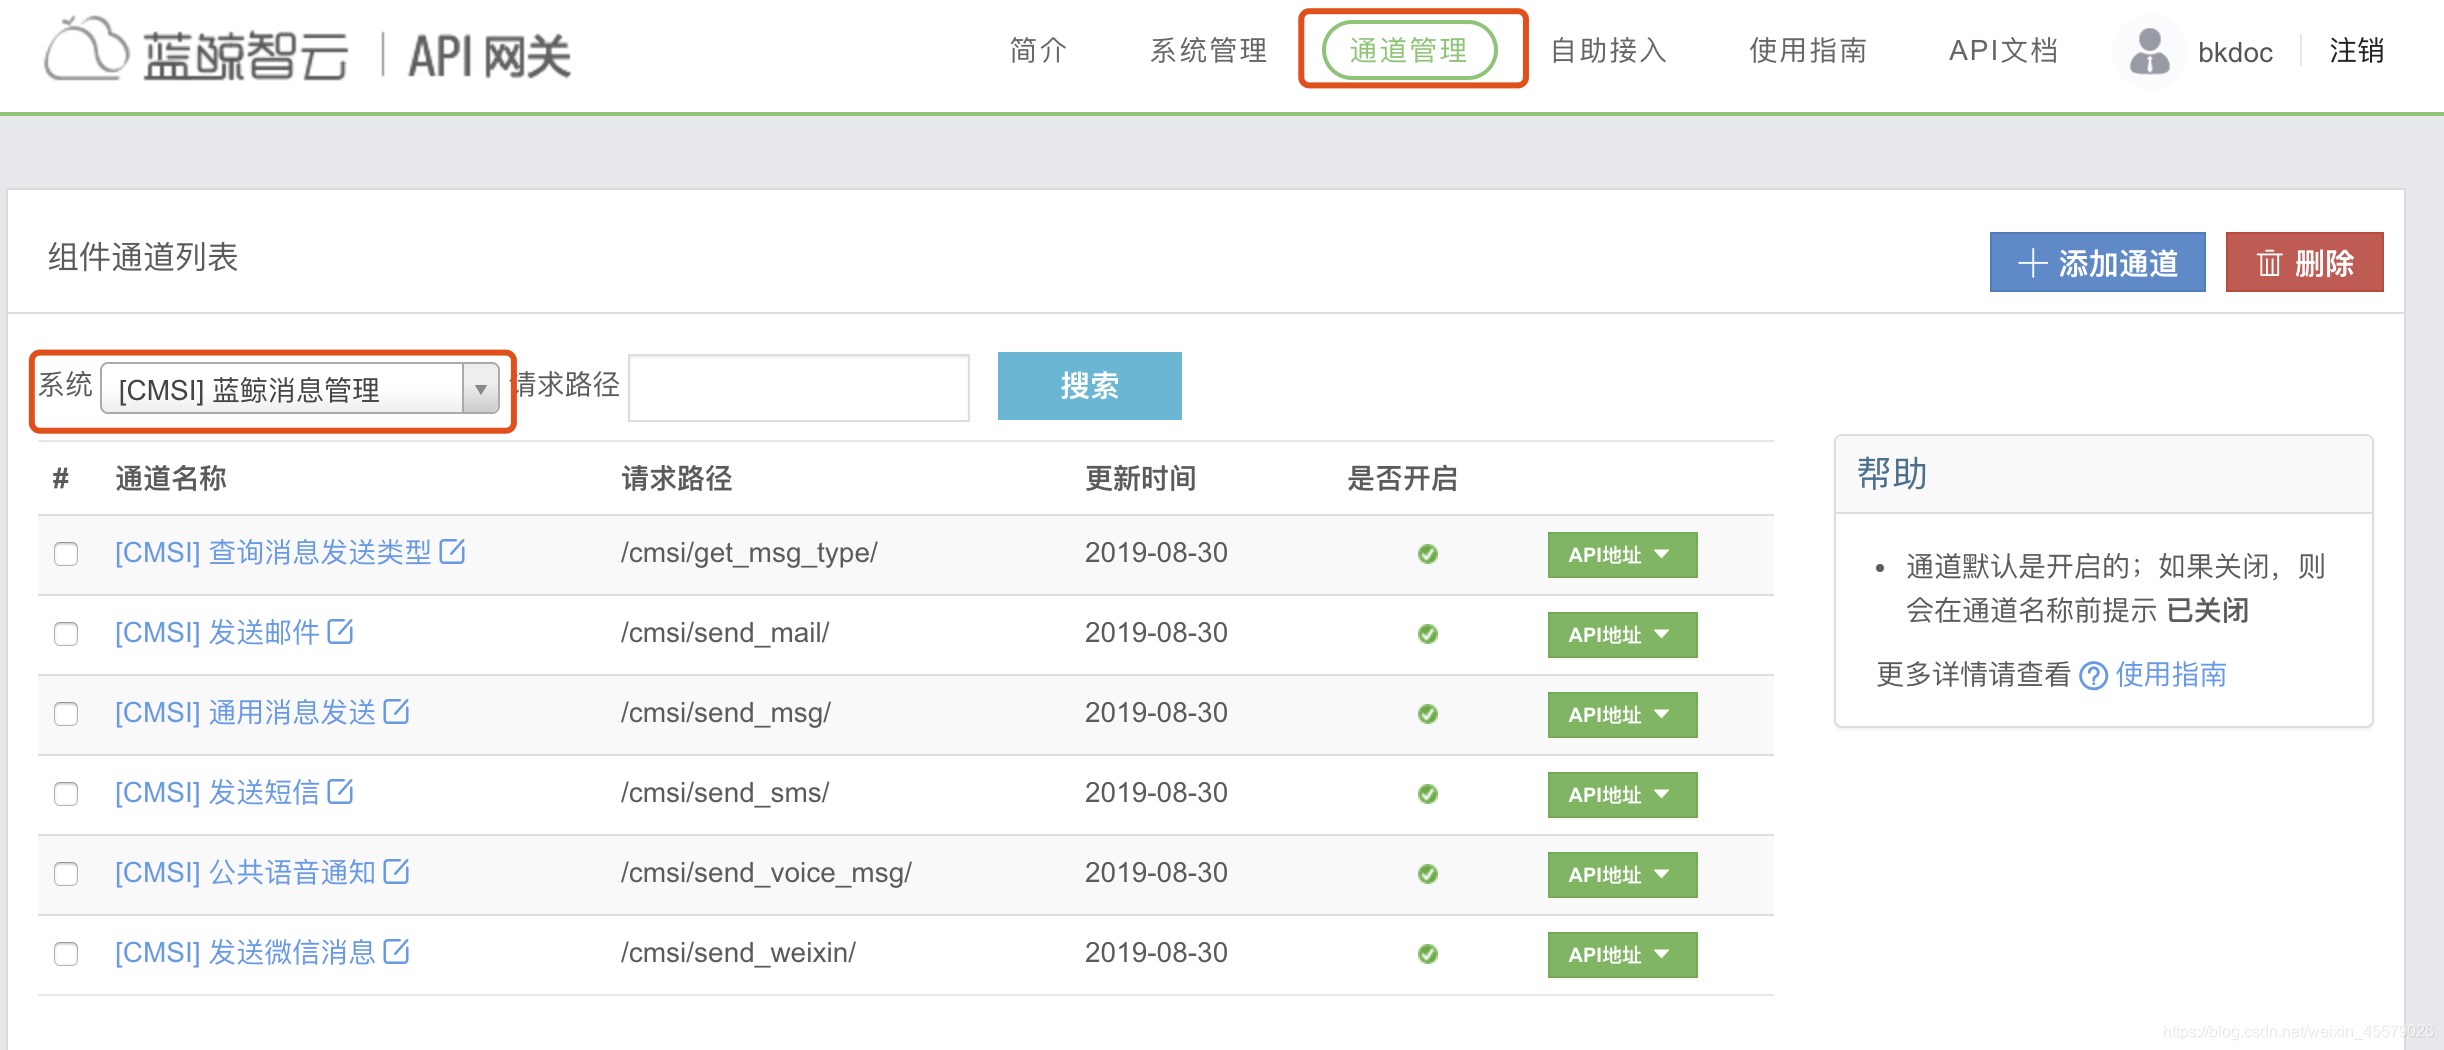Image resolution: width=2444 pixels, height=1050 pixels.
Task: Click enabled status icon for /cmsi/get_msg_type/
Action: pyautogui.click(x=1428, y=554)
